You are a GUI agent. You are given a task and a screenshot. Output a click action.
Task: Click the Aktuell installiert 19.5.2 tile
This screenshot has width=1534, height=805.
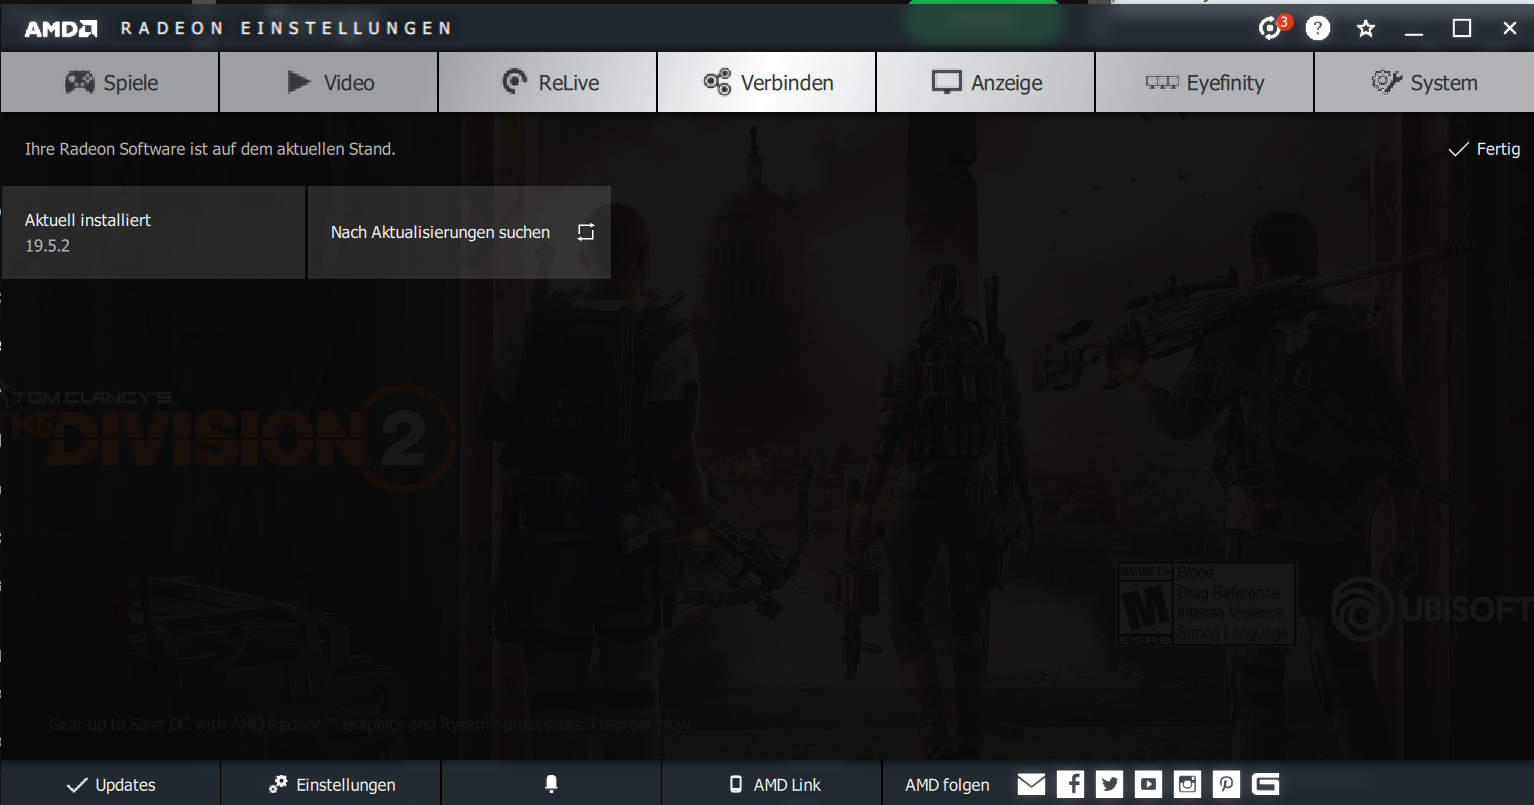(x=153, y=232)
